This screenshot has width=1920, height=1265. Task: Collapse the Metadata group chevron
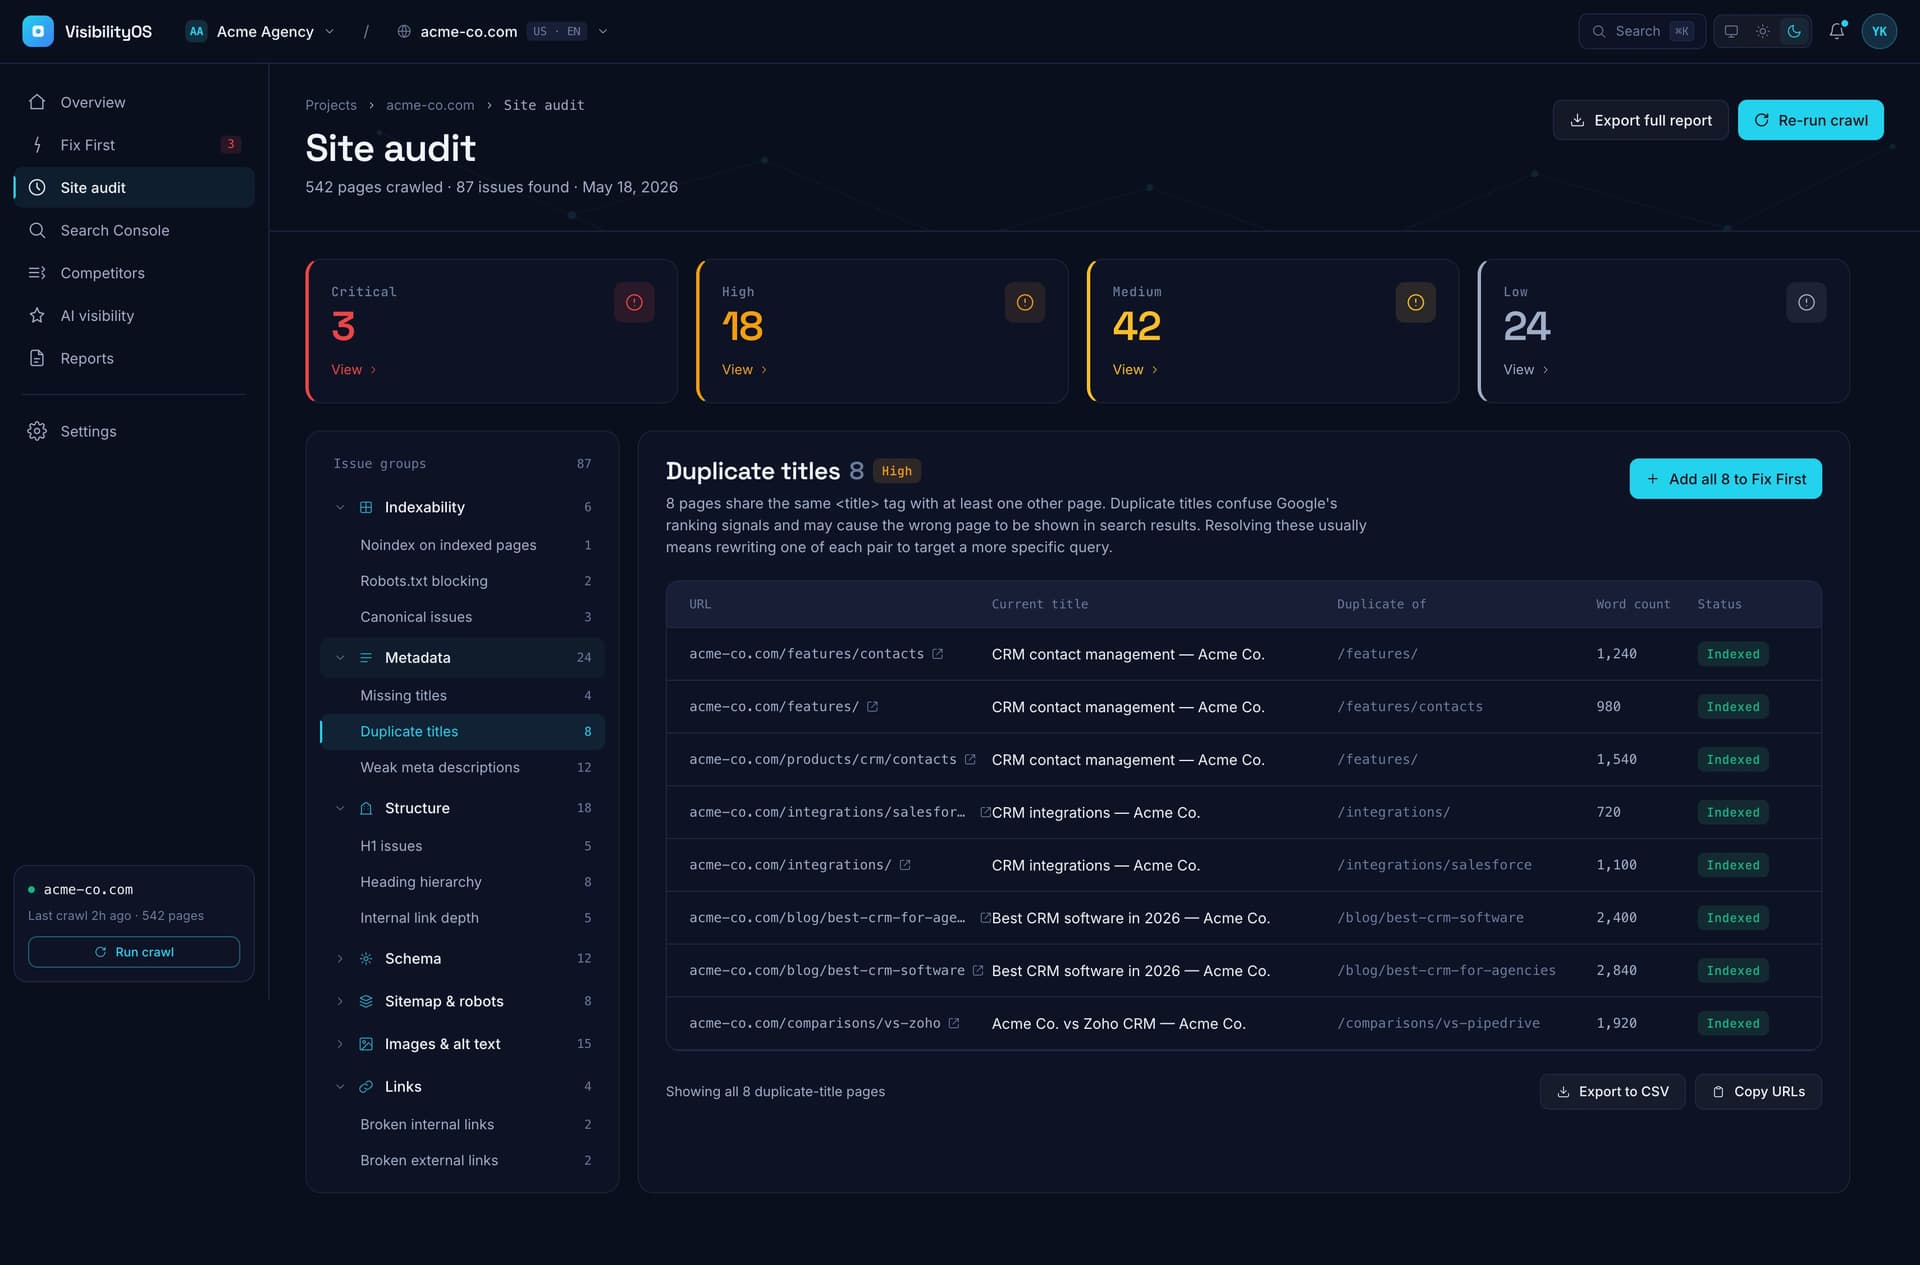[340, 658]
